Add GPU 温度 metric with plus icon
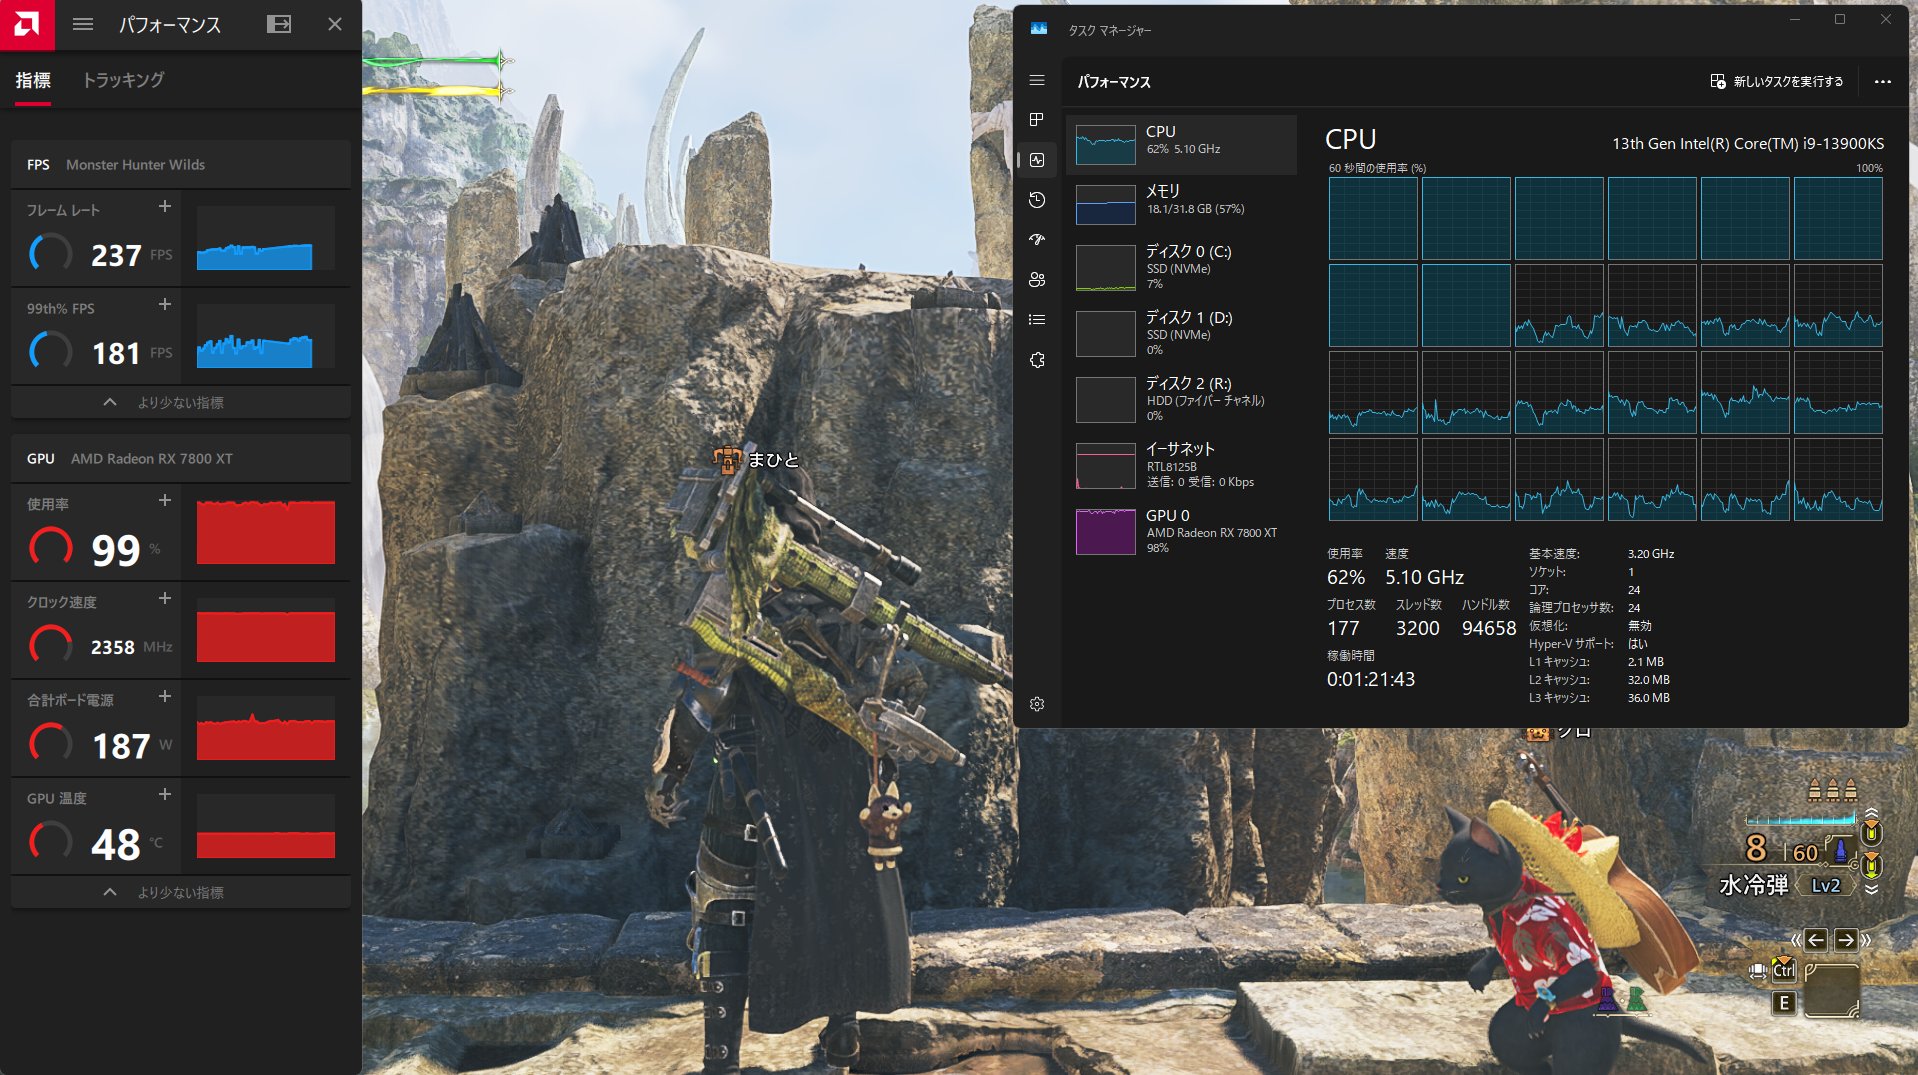The image size is (1918, 1075). coord(165,794)
